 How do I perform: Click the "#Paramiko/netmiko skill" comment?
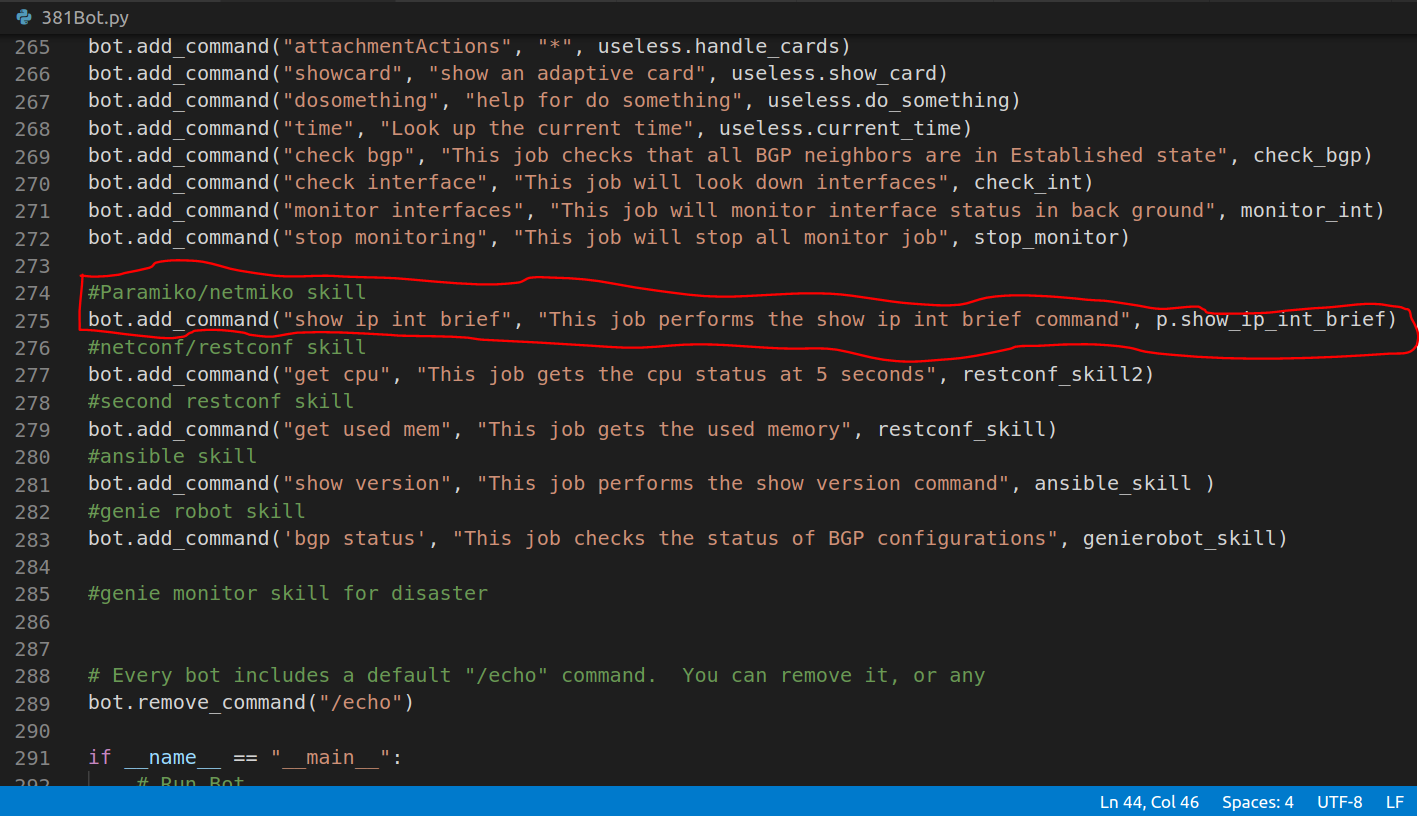pyautogui.click(x=227, y=292)
